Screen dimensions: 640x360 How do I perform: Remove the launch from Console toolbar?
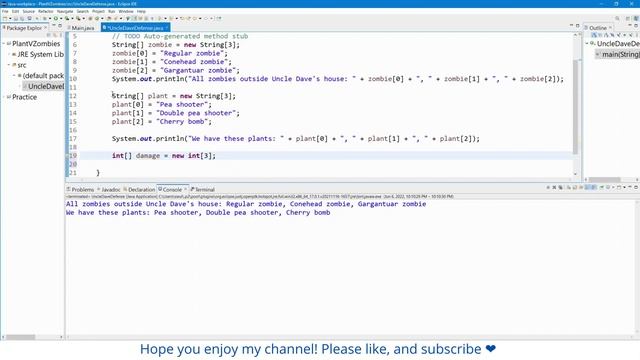(x=554, y=187)
